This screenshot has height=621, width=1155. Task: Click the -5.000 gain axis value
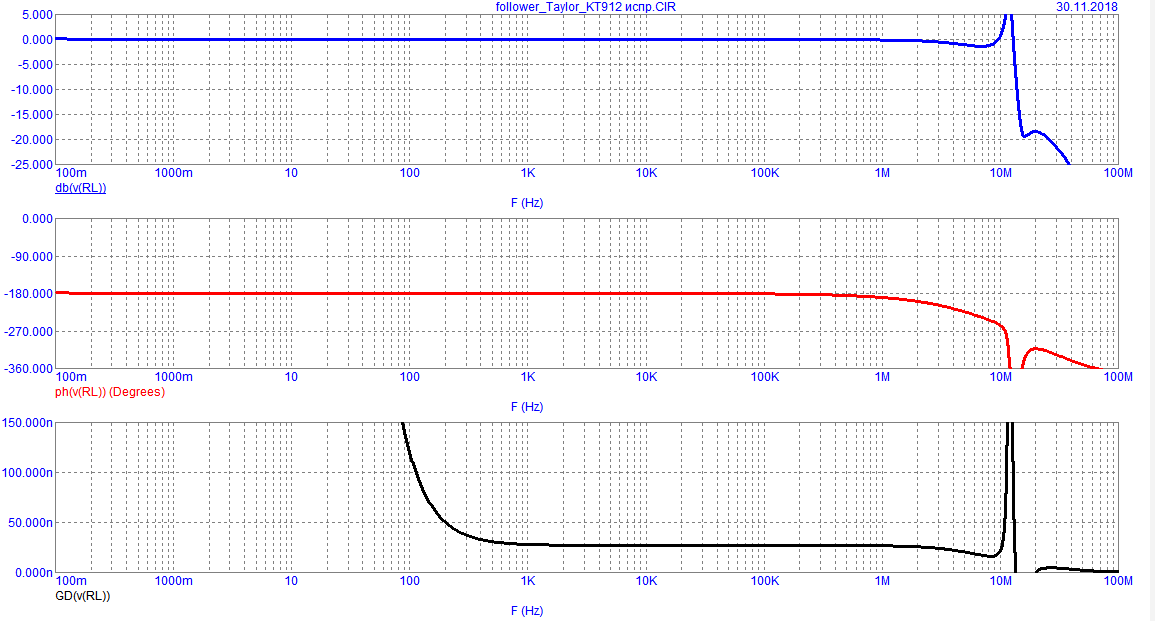pos(35,65)
